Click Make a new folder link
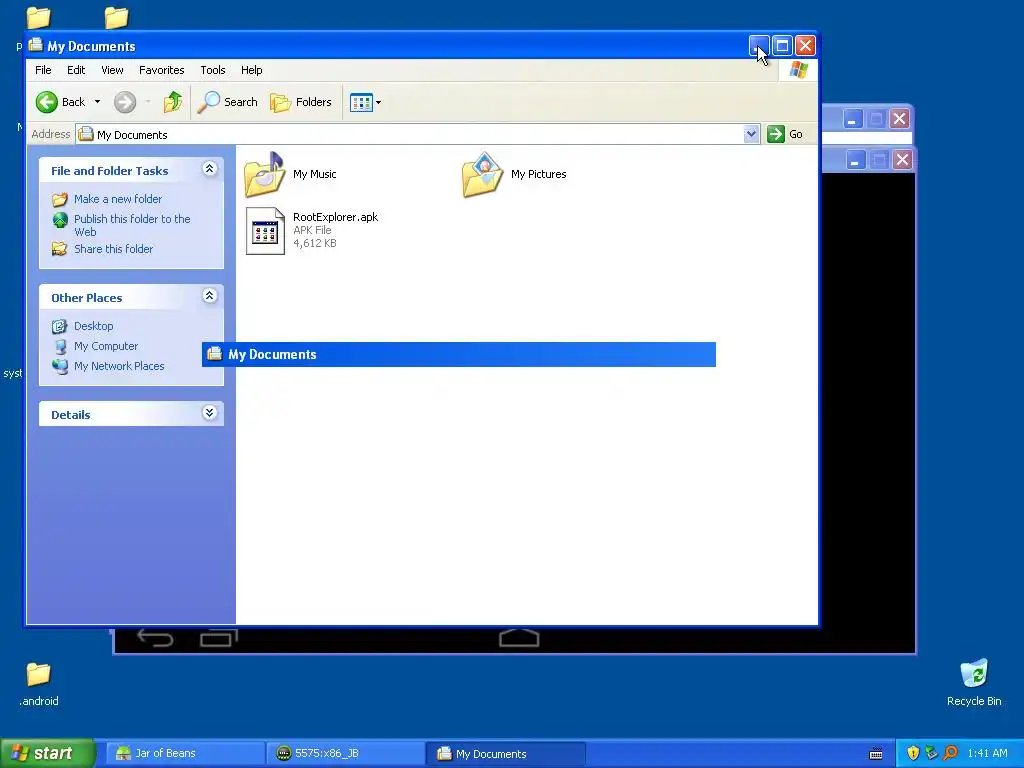Screen dimensions: 1024x768 [118, 199]
